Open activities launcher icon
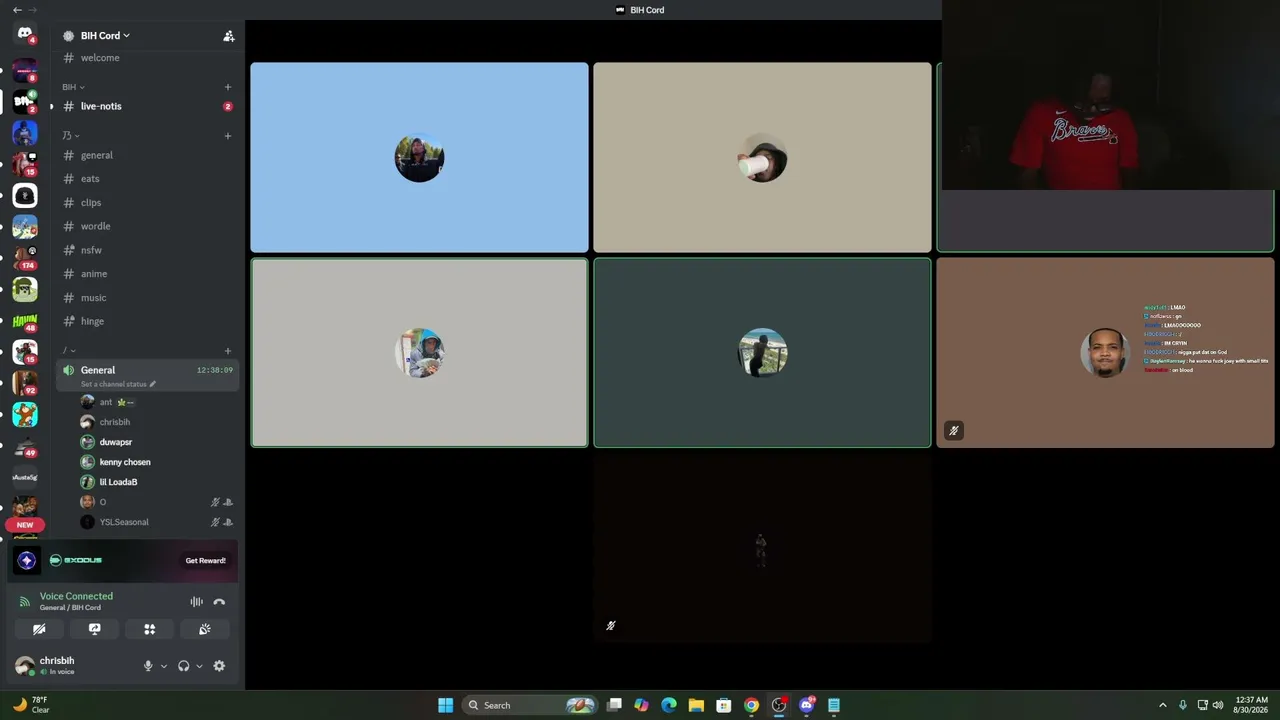 150,629
